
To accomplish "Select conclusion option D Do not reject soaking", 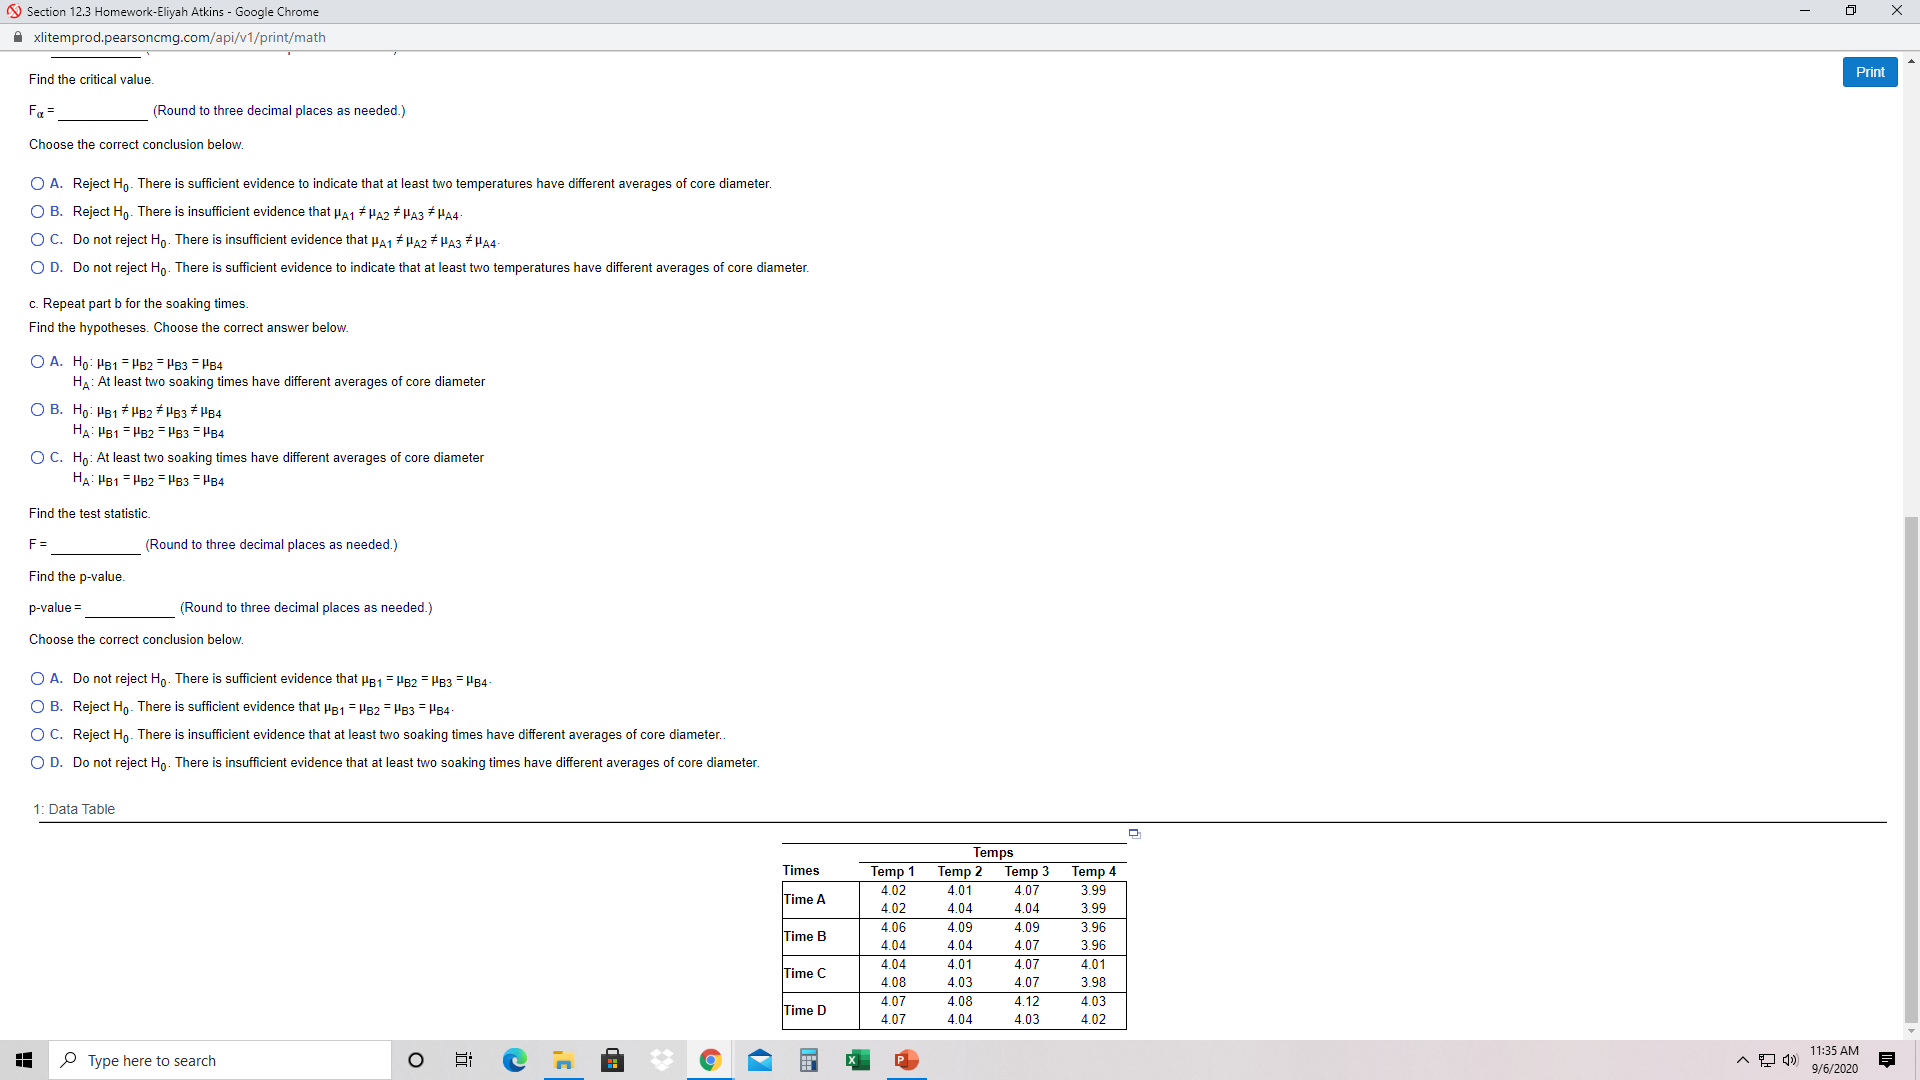I will click(x=36, y=762).
